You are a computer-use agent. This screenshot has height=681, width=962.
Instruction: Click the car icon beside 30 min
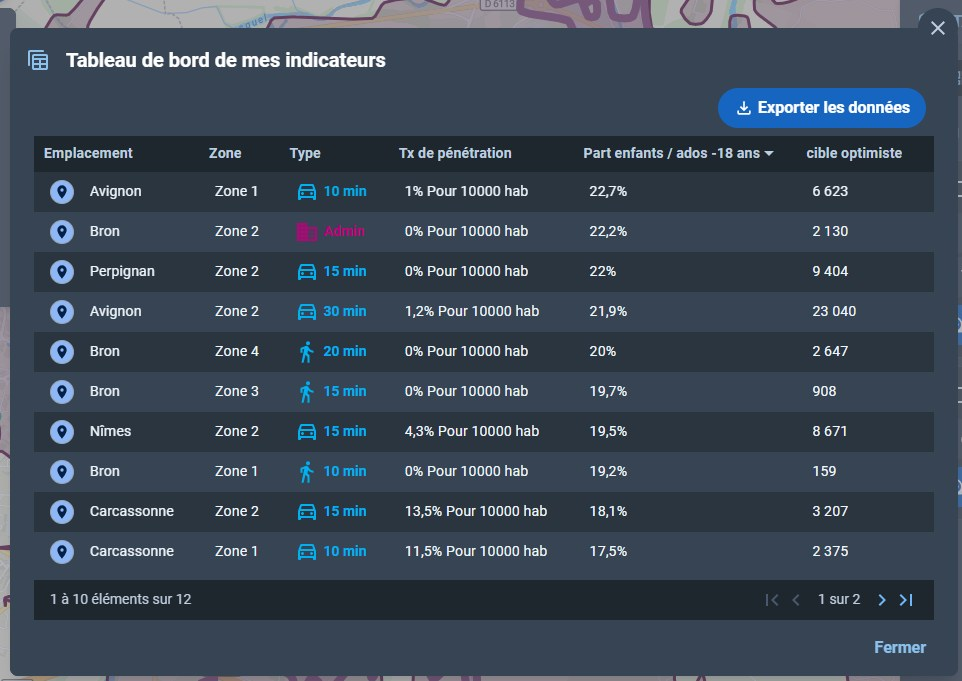click(307, 312)
